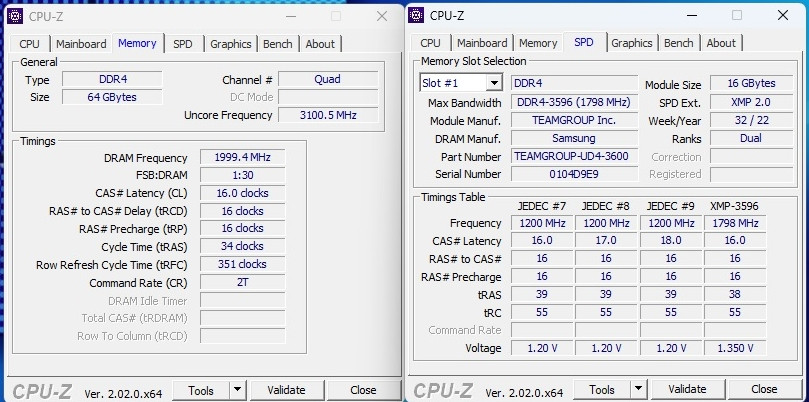Click the XMP 2.0 SPD Ext. field

coord(752,102)
